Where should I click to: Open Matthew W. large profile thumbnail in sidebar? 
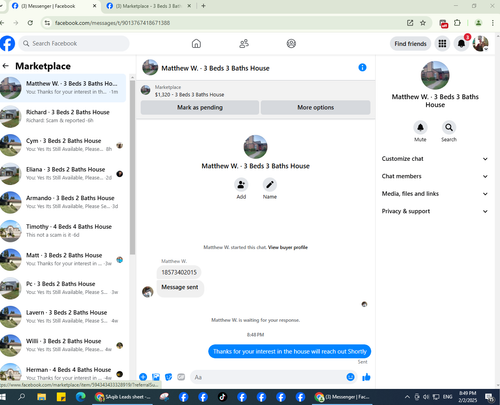(435, 75)
